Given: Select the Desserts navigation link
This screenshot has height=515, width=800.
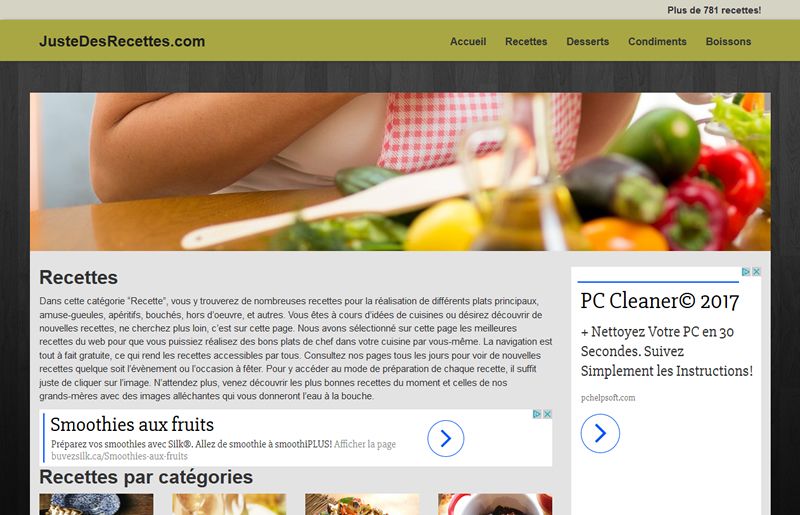Looking at the screenshot, I should click(x=588, y=41).
